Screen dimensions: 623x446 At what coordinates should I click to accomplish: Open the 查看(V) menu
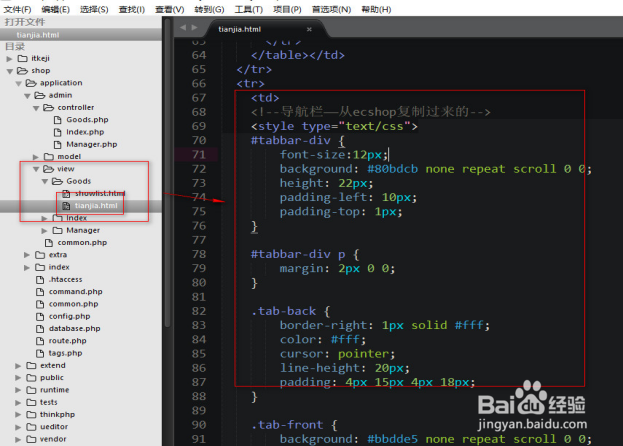[170, 9]
